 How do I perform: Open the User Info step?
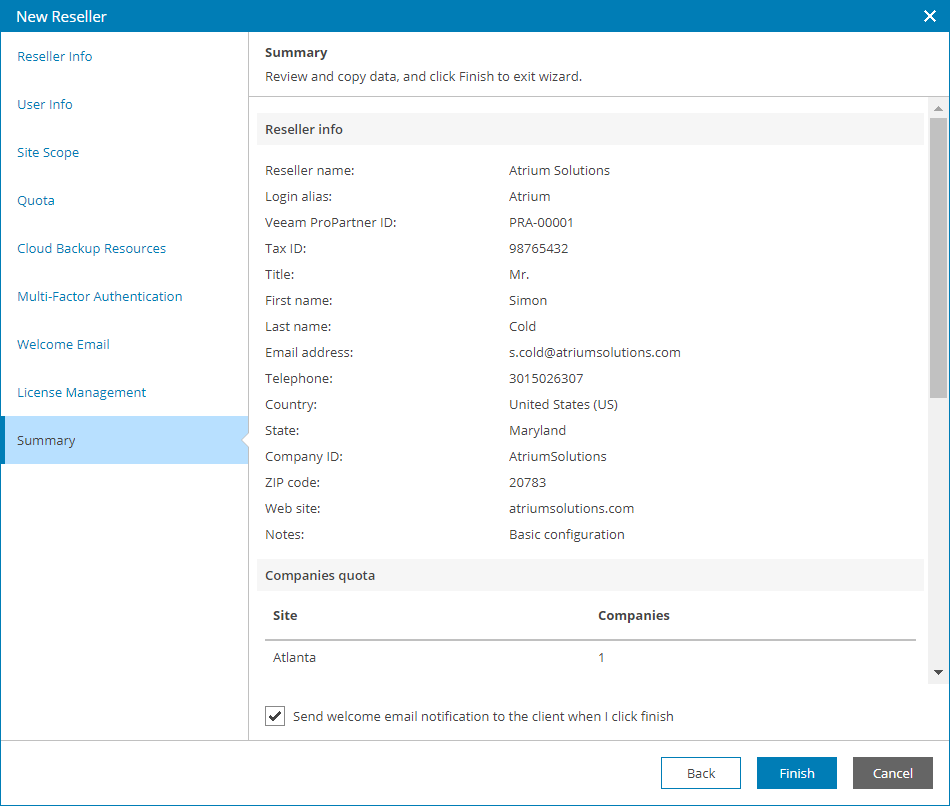pyautogui.click(x=45, y=104)
